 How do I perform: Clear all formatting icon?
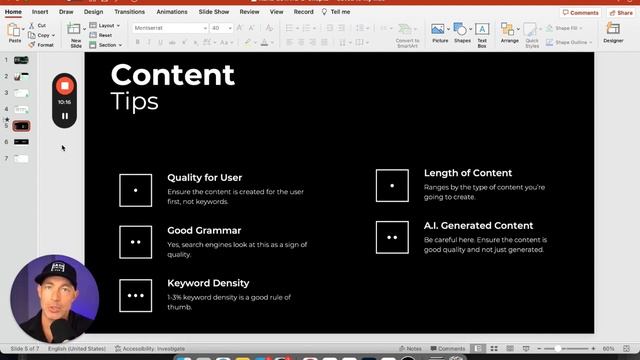point(269,28)
